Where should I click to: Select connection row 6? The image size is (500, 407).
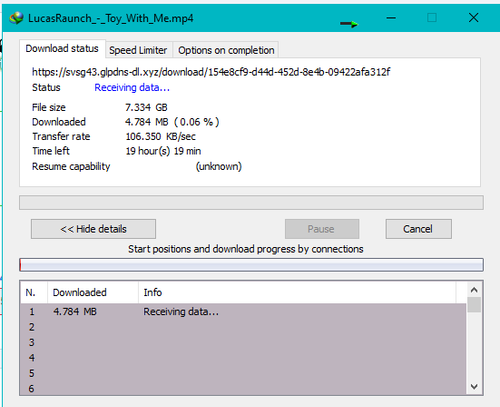[x=243, y=388]
